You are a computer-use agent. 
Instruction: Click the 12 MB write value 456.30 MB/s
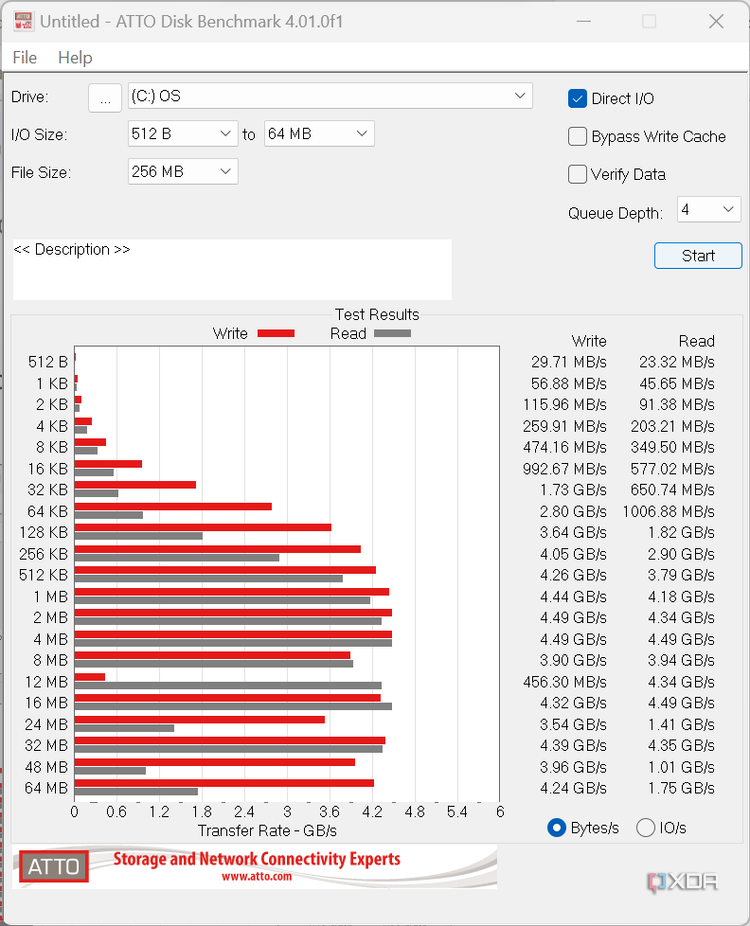565,682
